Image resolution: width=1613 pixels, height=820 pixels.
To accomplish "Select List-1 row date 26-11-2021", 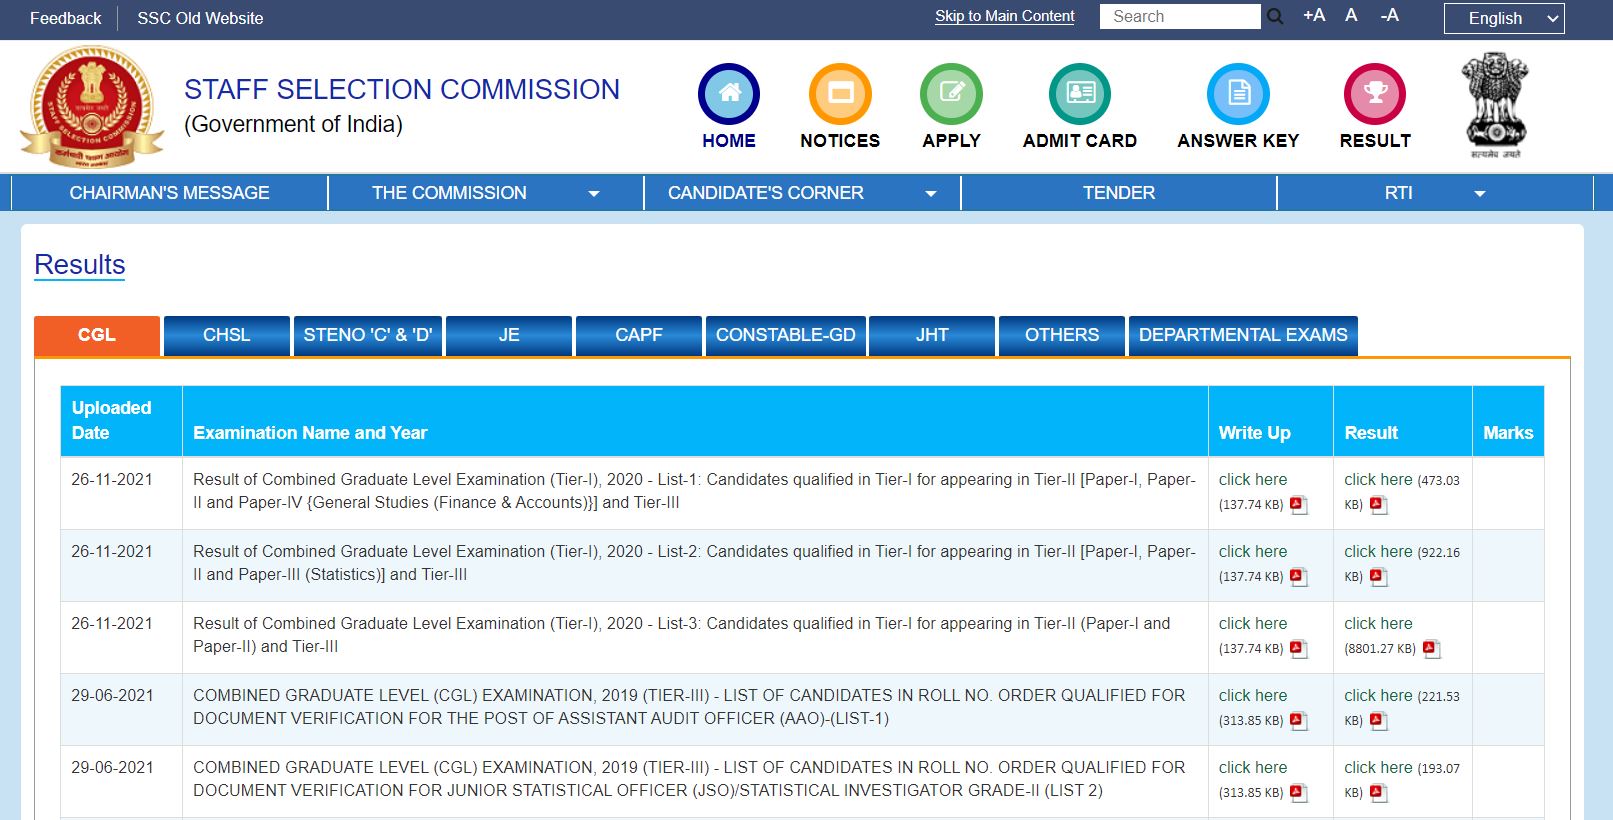I will 112,480.
